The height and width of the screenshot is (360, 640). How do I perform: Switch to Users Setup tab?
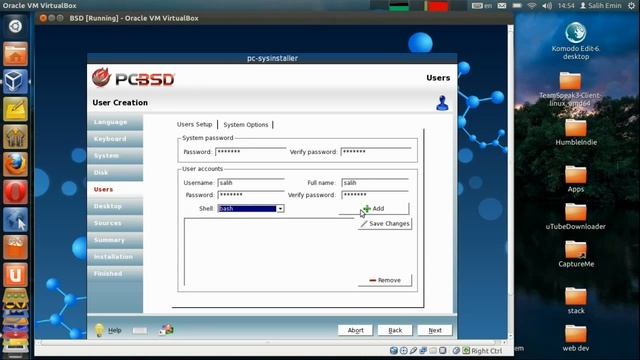pos(194,124)
